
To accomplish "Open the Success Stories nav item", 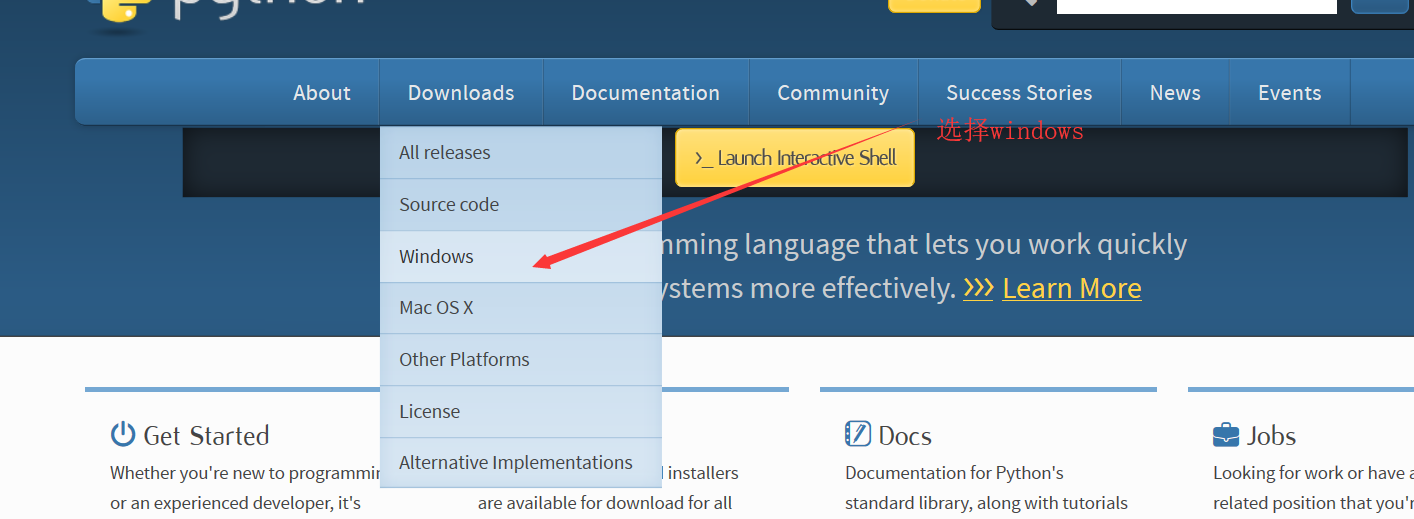I will click(1019, 93).
